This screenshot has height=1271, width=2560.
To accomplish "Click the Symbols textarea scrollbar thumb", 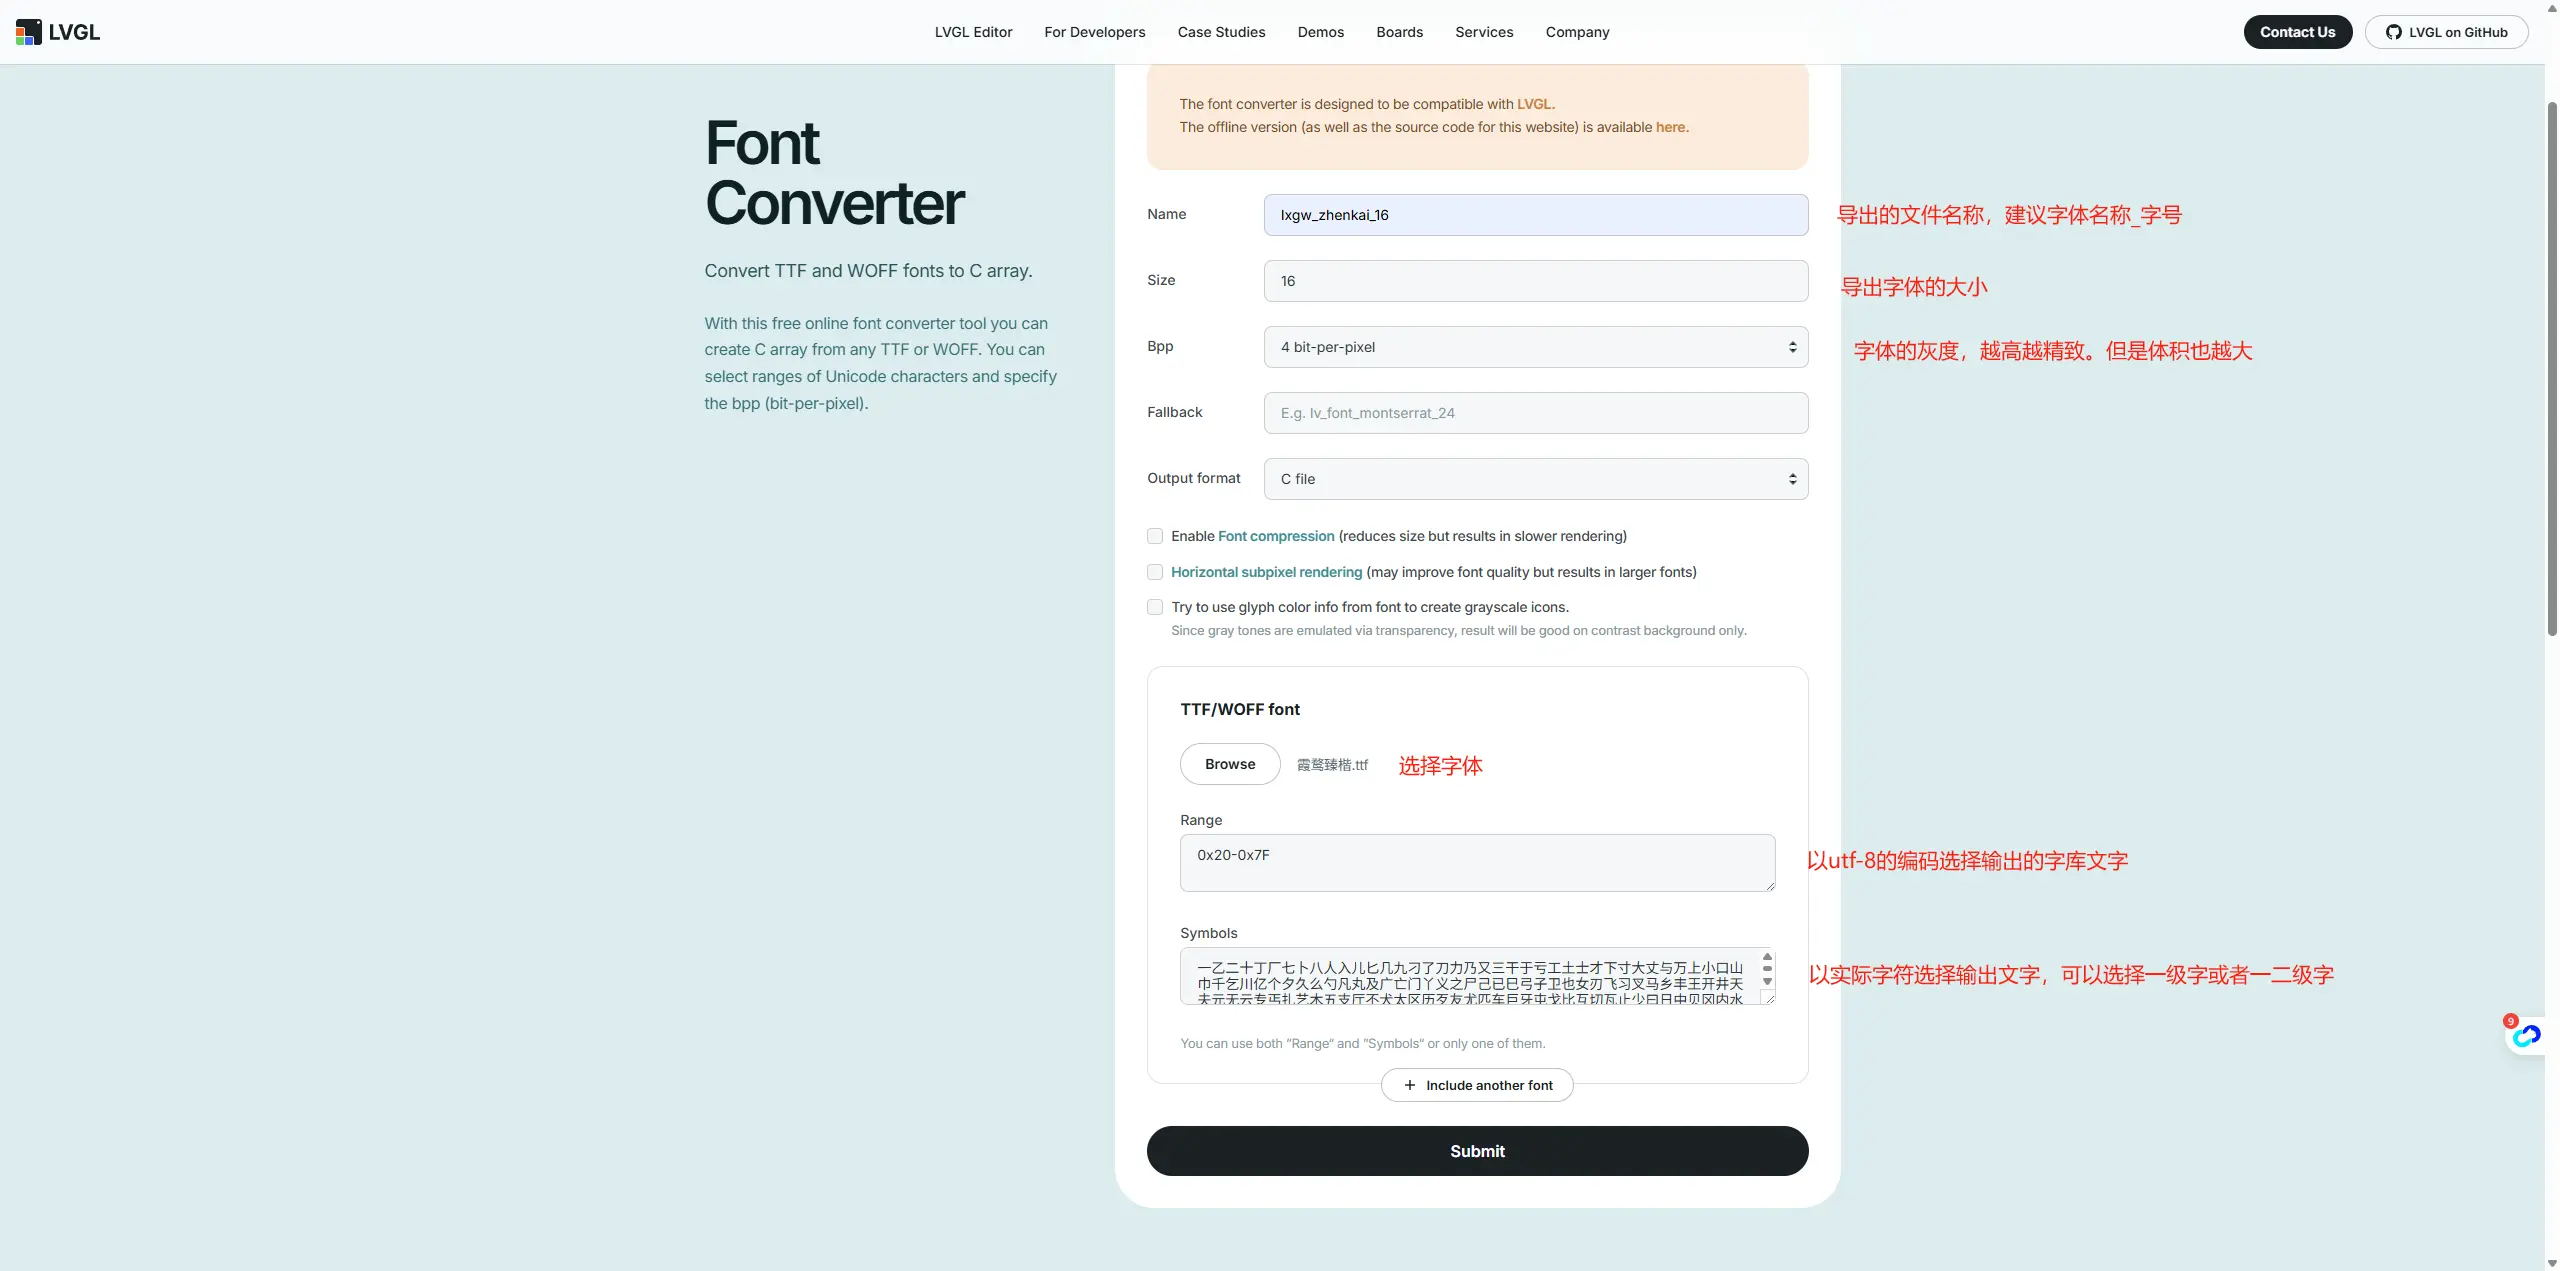I will pyautogui.click(x=1767, y=969).
